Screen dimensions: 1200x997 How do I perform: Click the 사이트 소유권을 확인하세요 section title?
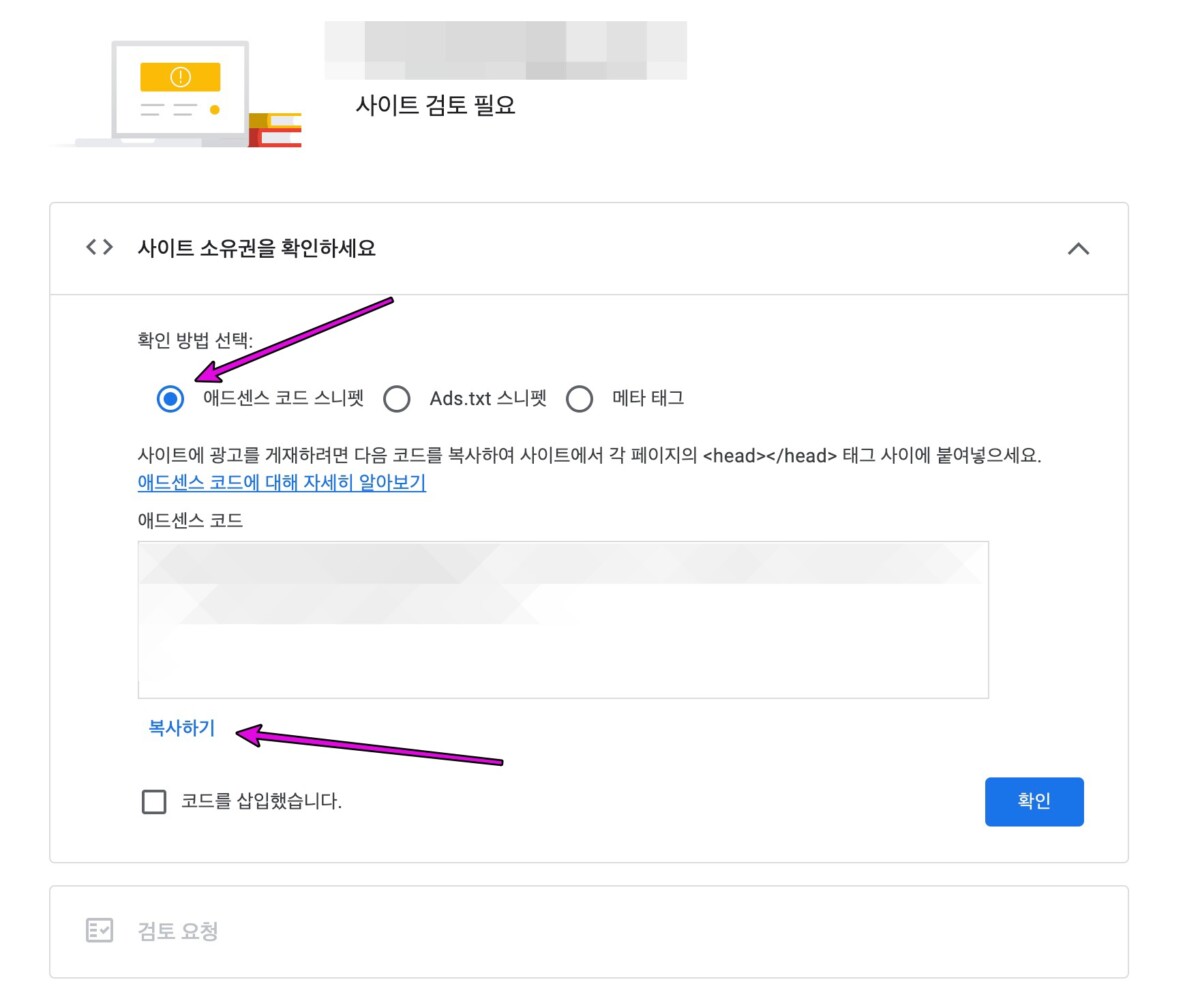point(256,249)
